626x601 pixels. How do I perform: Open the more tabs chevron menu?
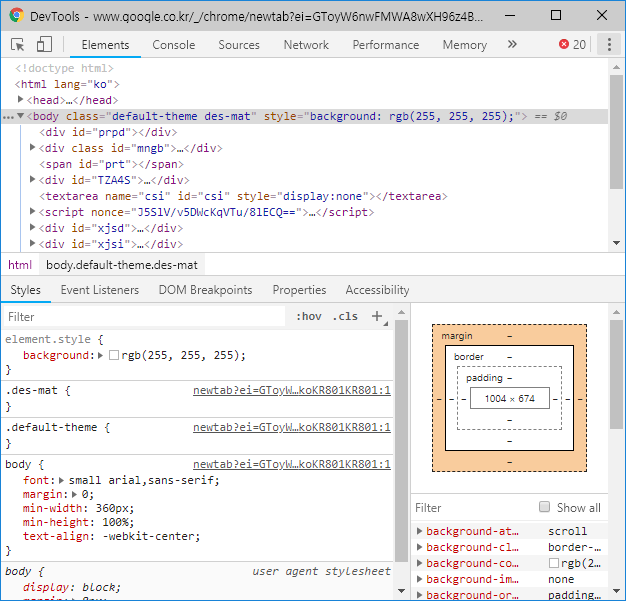pos(512,44)
